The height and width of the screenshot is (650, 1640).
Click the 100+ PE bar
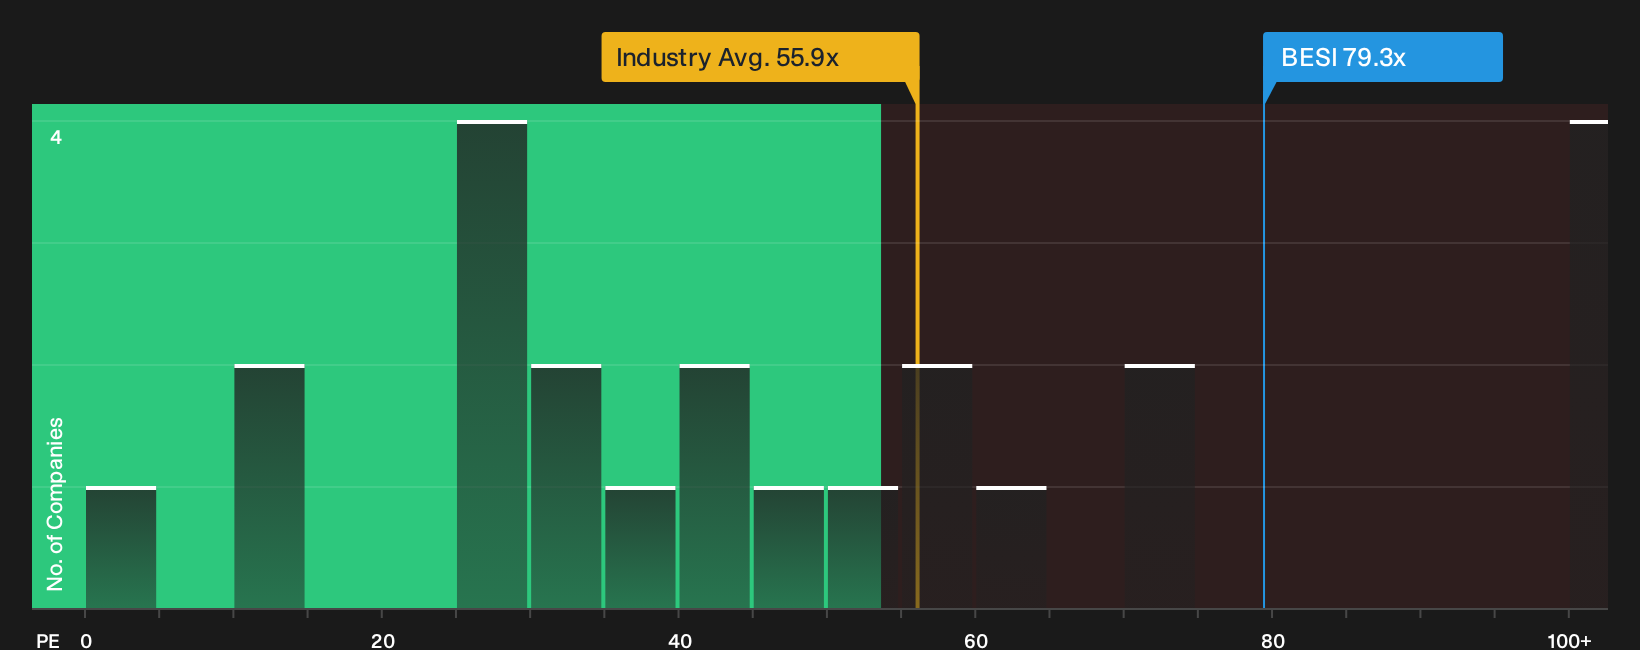point(1589,364)
